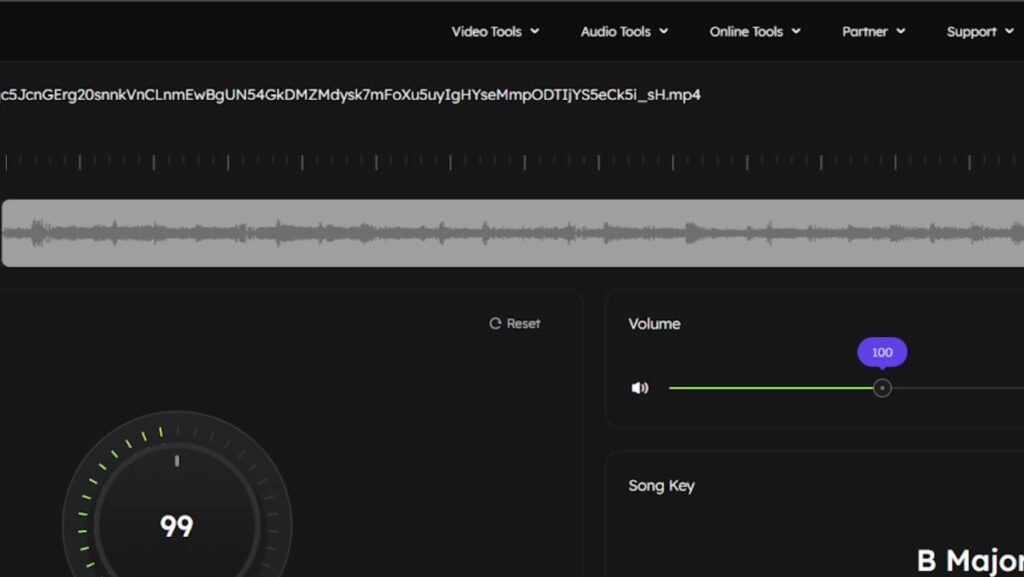Expand the Support chevron arrow
The image size is (1024, 577).
[1009, 32]
